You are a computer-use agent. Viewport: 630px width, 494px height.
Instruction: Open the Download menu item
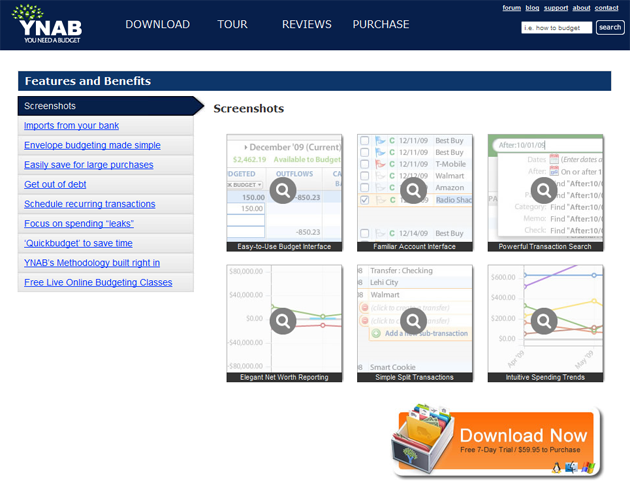pyautogui.click(x=158, y=24)
